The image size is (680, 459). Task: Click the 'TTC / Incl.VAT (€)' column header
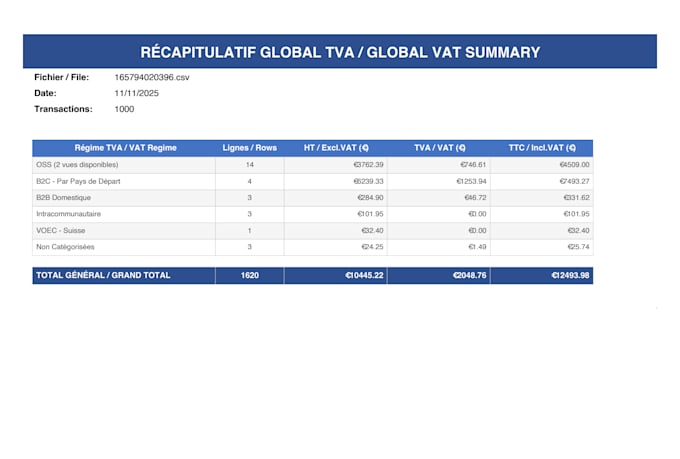(542, 148)
